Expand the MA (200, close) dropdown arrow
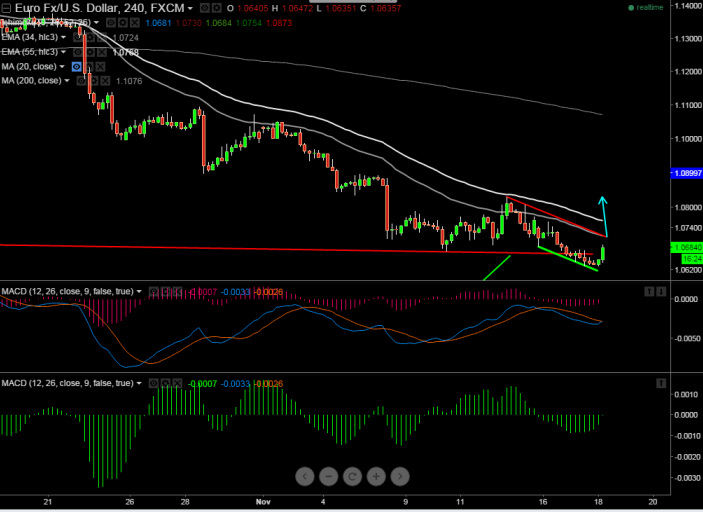The width and height of the screenshot is (703, 512). tap(67, 81)
